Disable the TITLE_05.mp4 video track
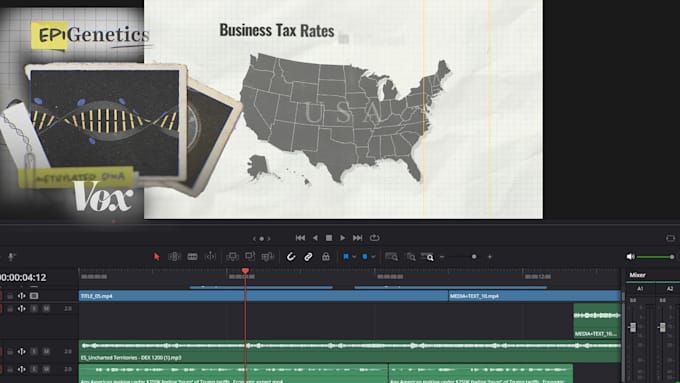This screenshot has height=383, width=680. pyautogui.click(x=34, y=296)
